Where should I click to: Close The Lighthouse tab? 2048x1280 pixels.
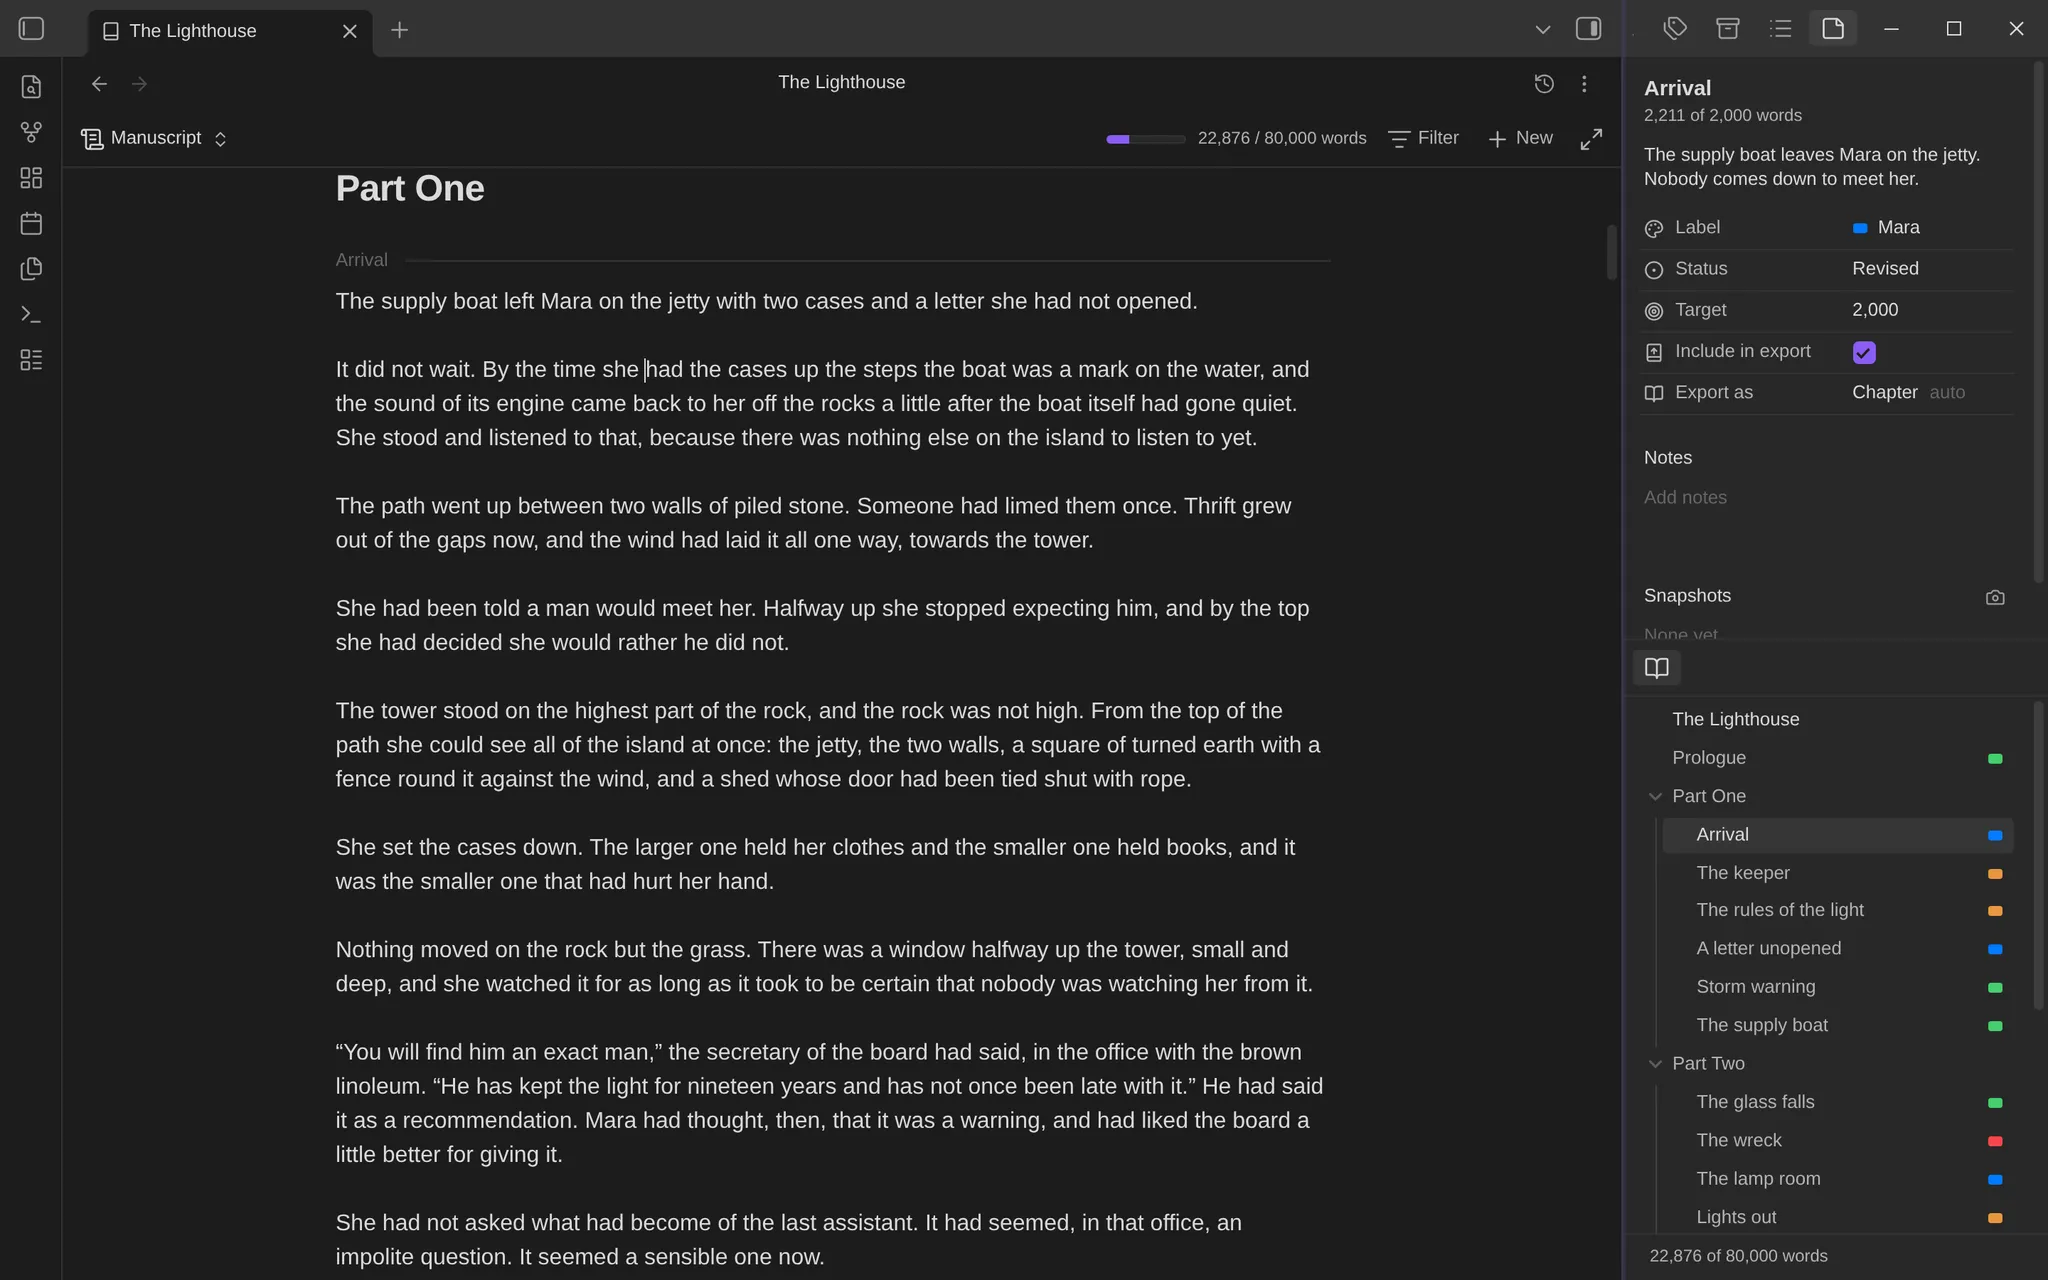(x=350, y=31)
